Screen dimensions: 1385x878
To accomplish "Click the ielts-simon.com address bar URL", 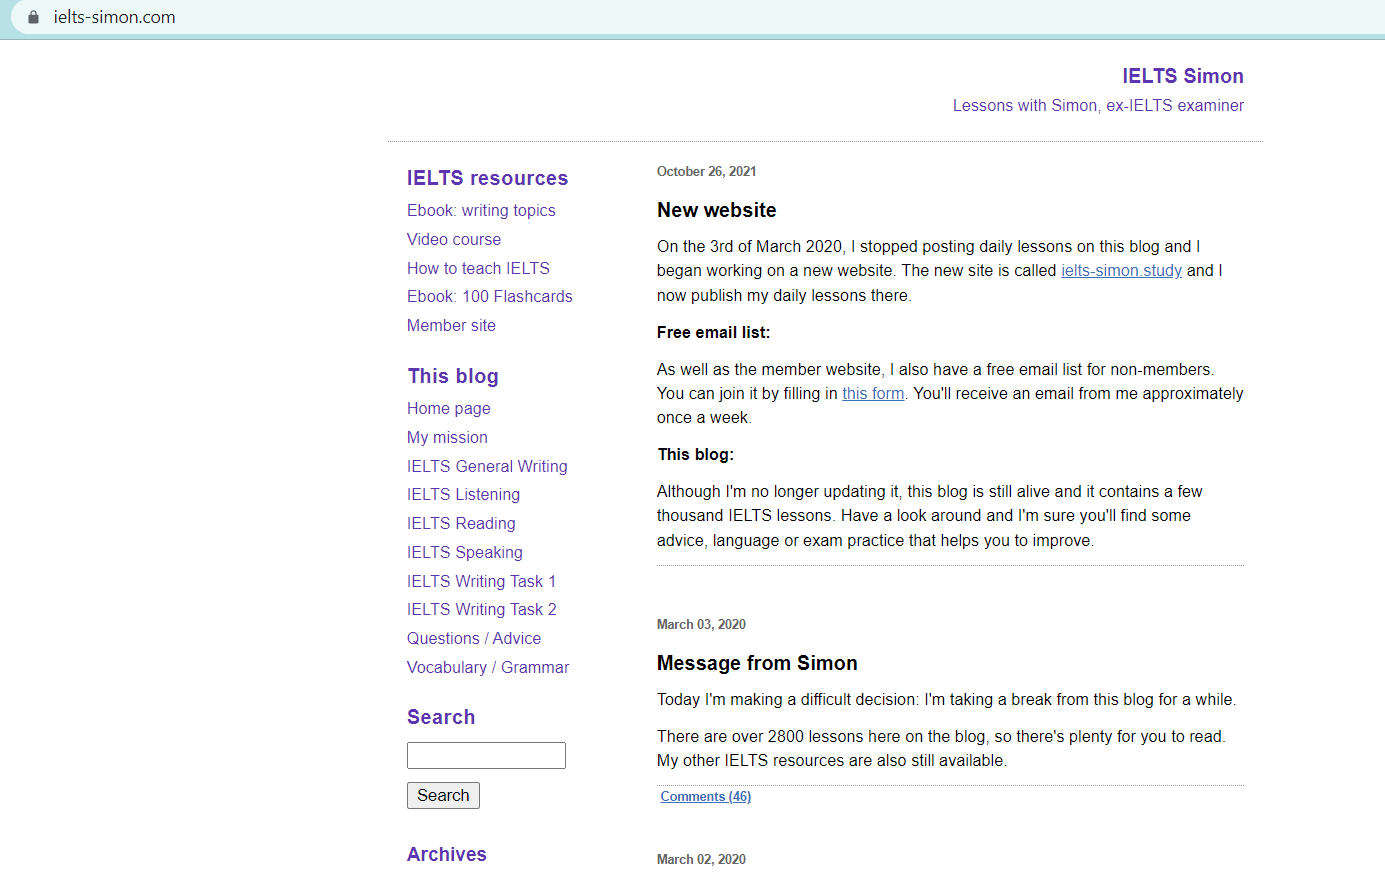I will click(x=114, y=17).
